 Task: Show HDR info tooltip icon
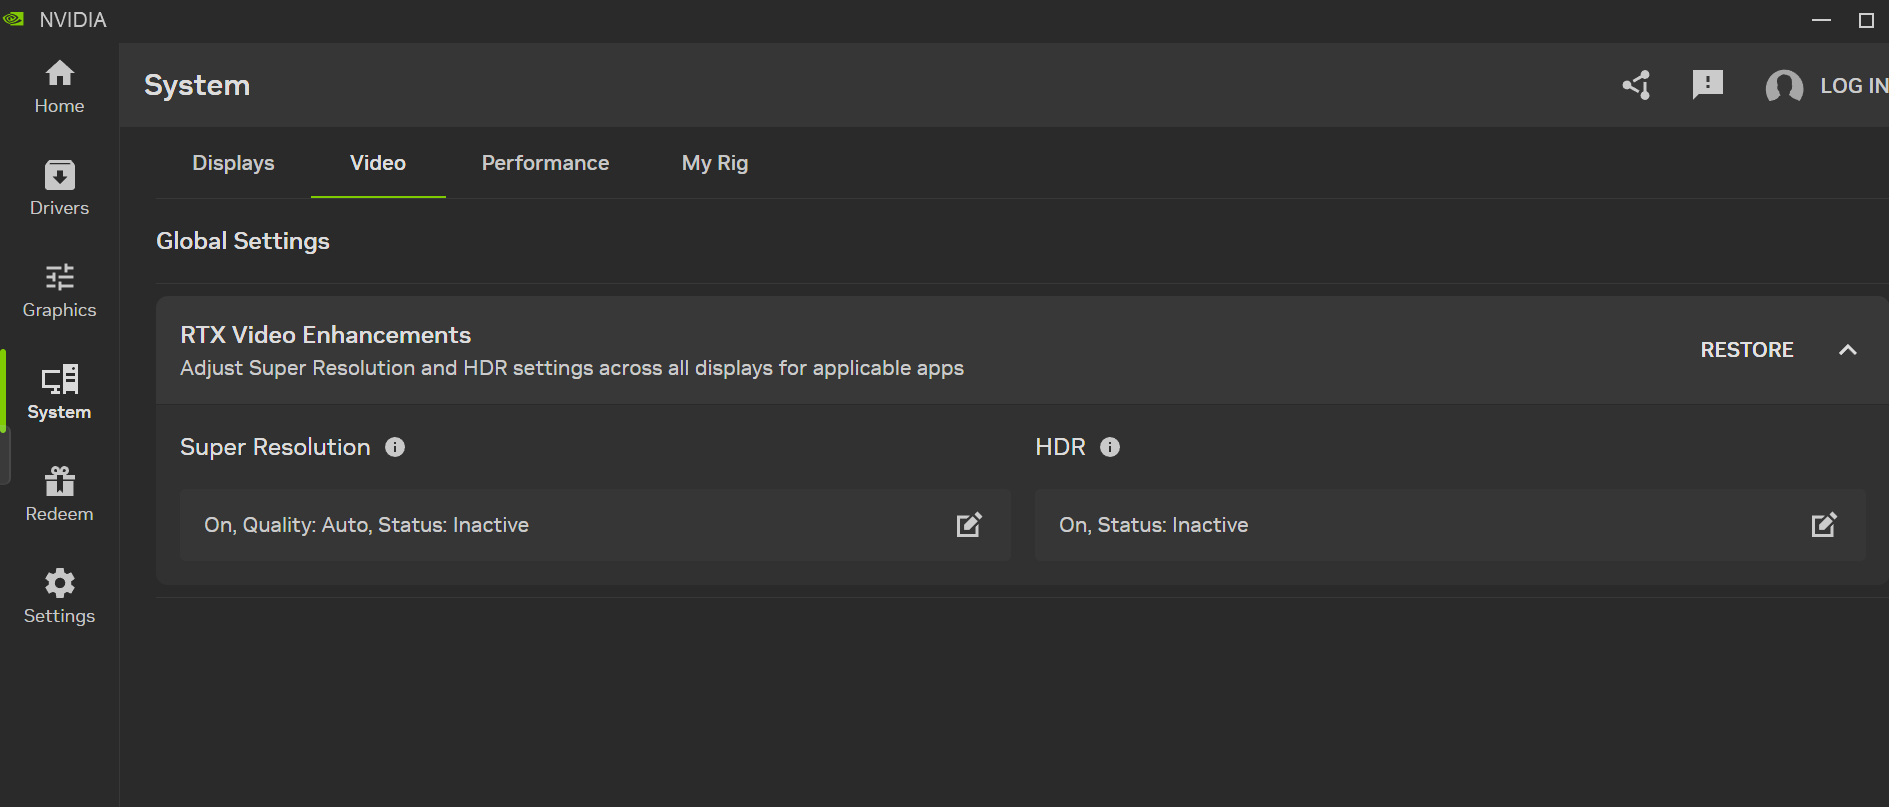[1110, 447]
